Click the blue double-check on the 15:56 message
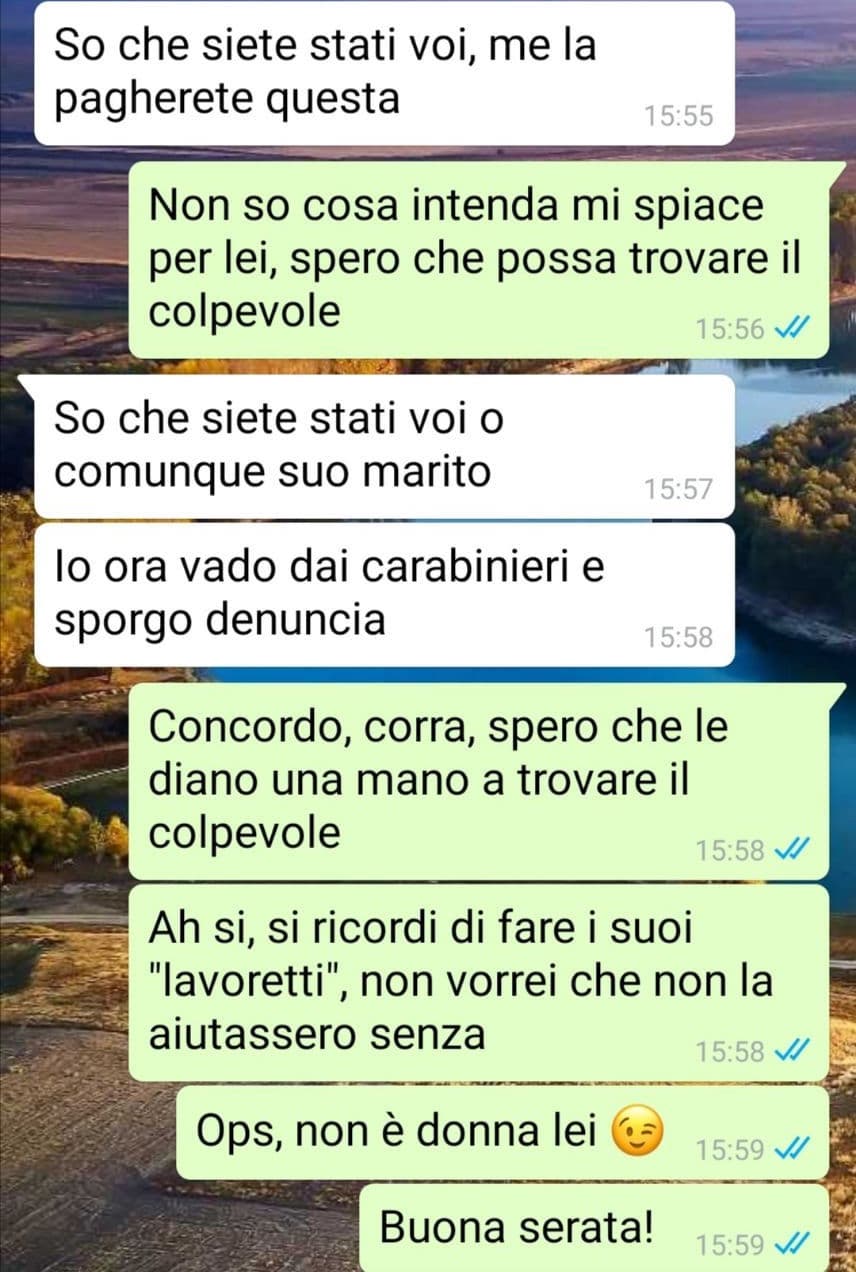 pyautogui.click(x=791, y=327)
